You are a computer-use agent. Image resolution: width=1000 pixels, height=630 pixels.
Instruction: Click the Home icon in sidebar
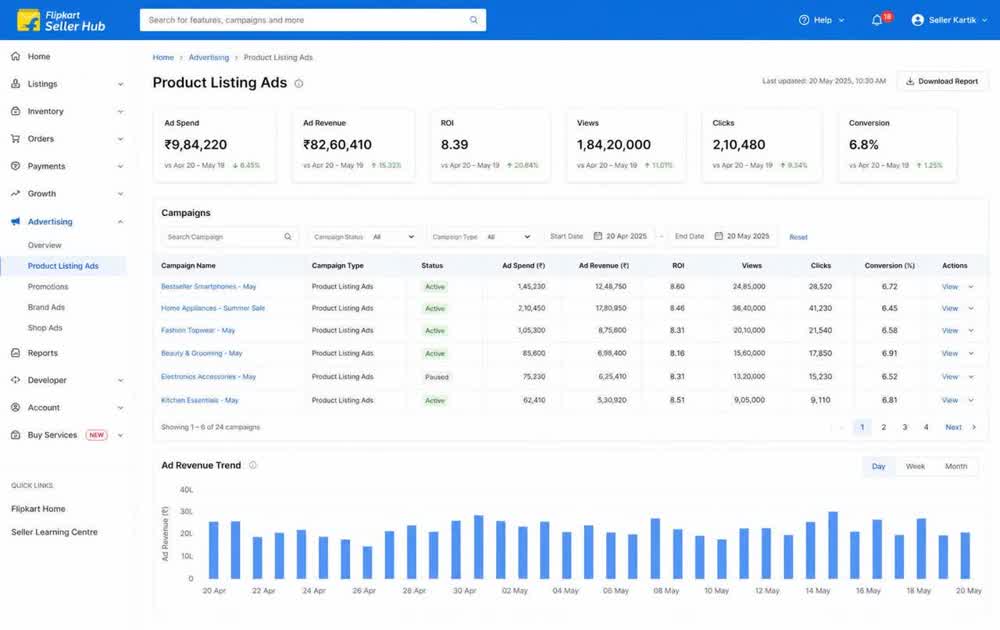point(15,56)
